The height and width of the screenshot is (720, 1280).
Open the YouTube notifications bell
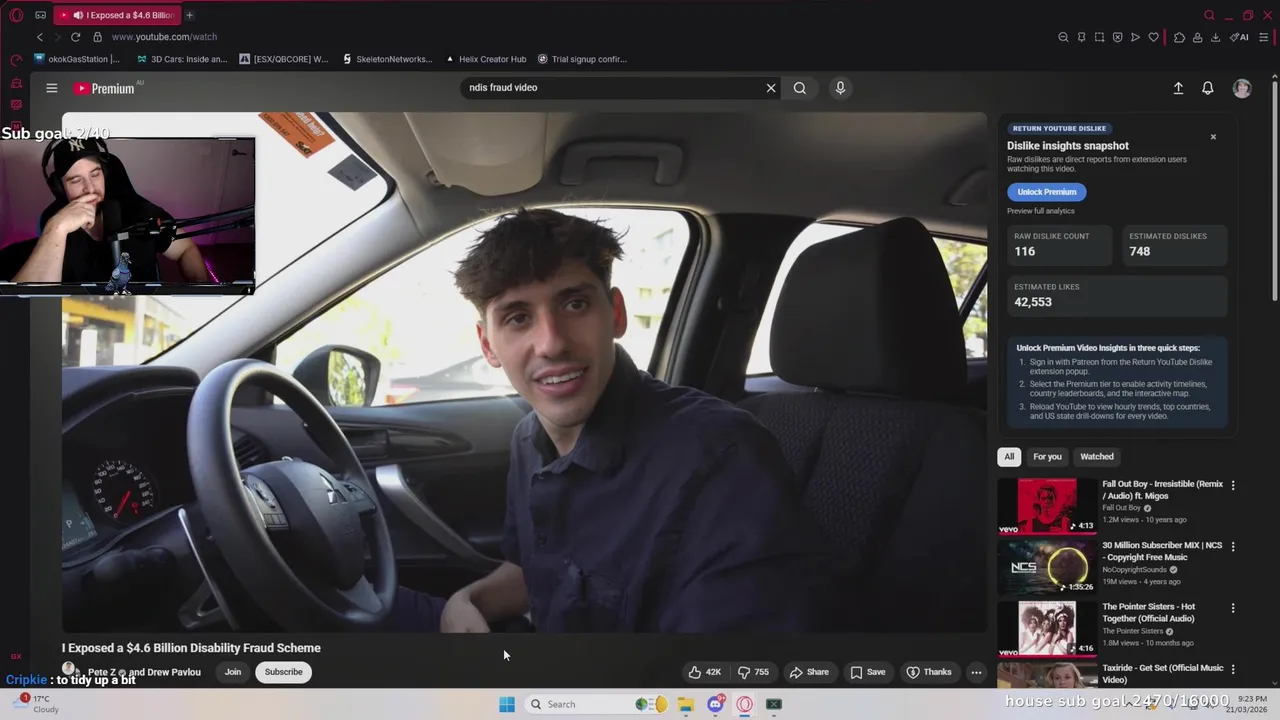(1208, 88)
